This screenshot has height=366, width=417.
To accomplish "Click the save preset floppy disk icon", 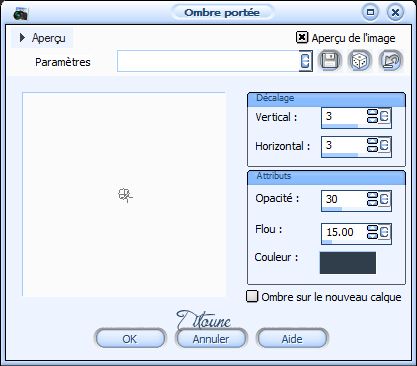I will pyautogui.click(x=330, y=61).
